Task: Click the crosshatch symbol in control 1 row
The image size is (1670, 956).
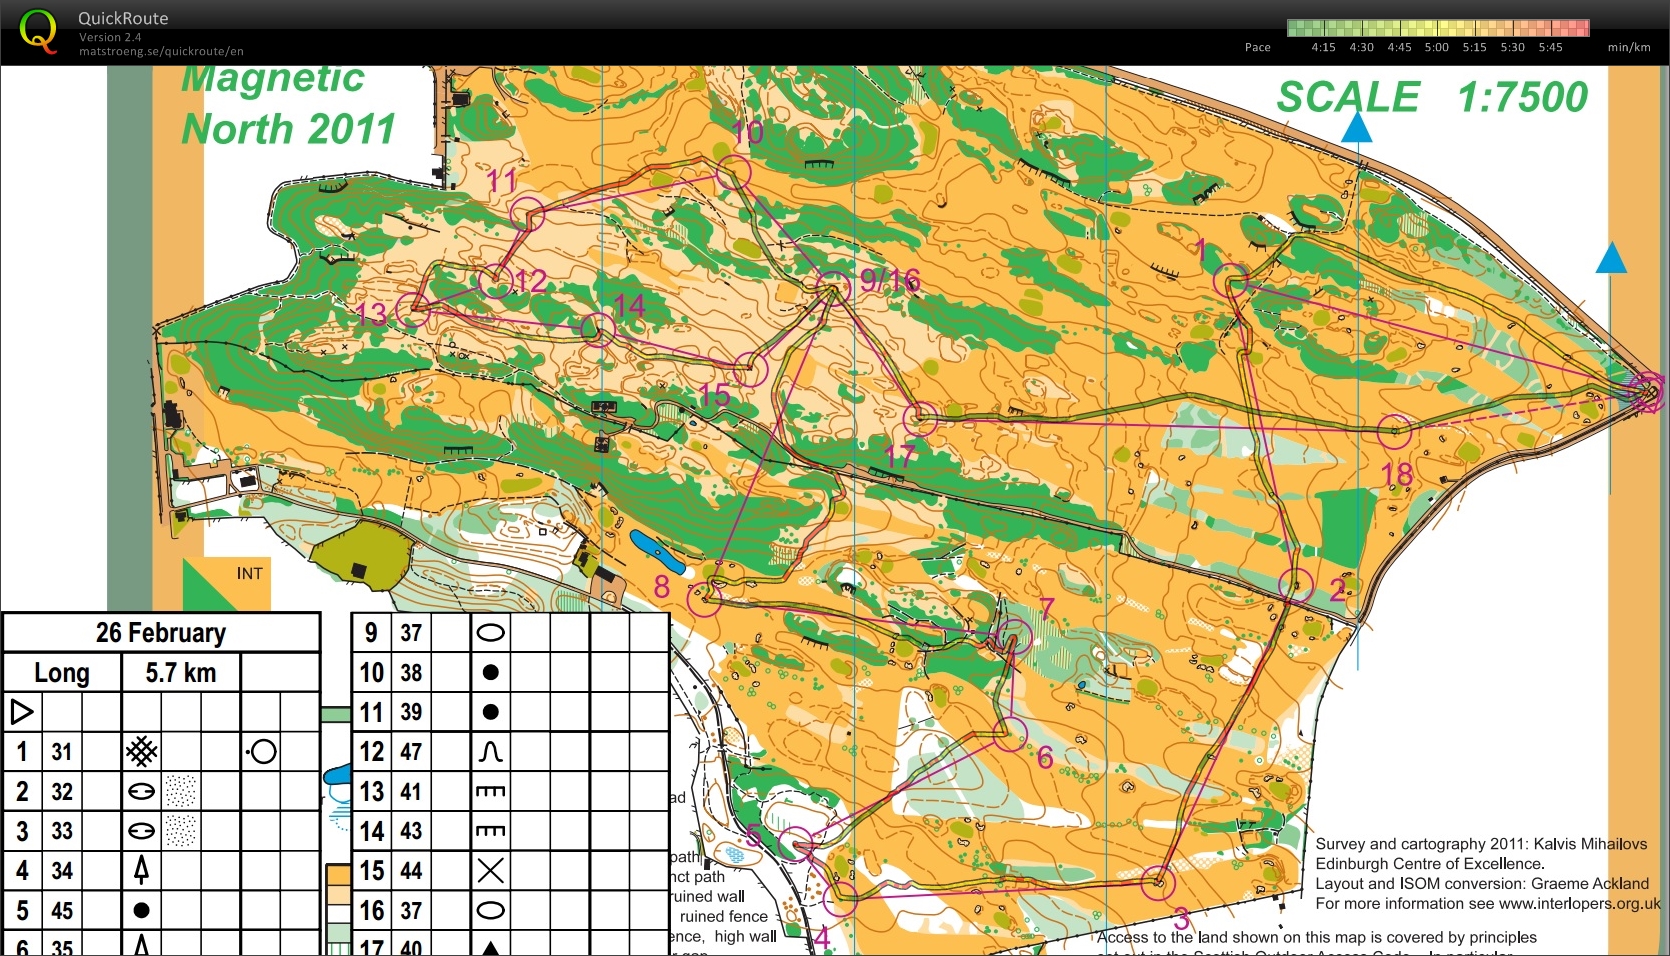Action: [141, 751]
